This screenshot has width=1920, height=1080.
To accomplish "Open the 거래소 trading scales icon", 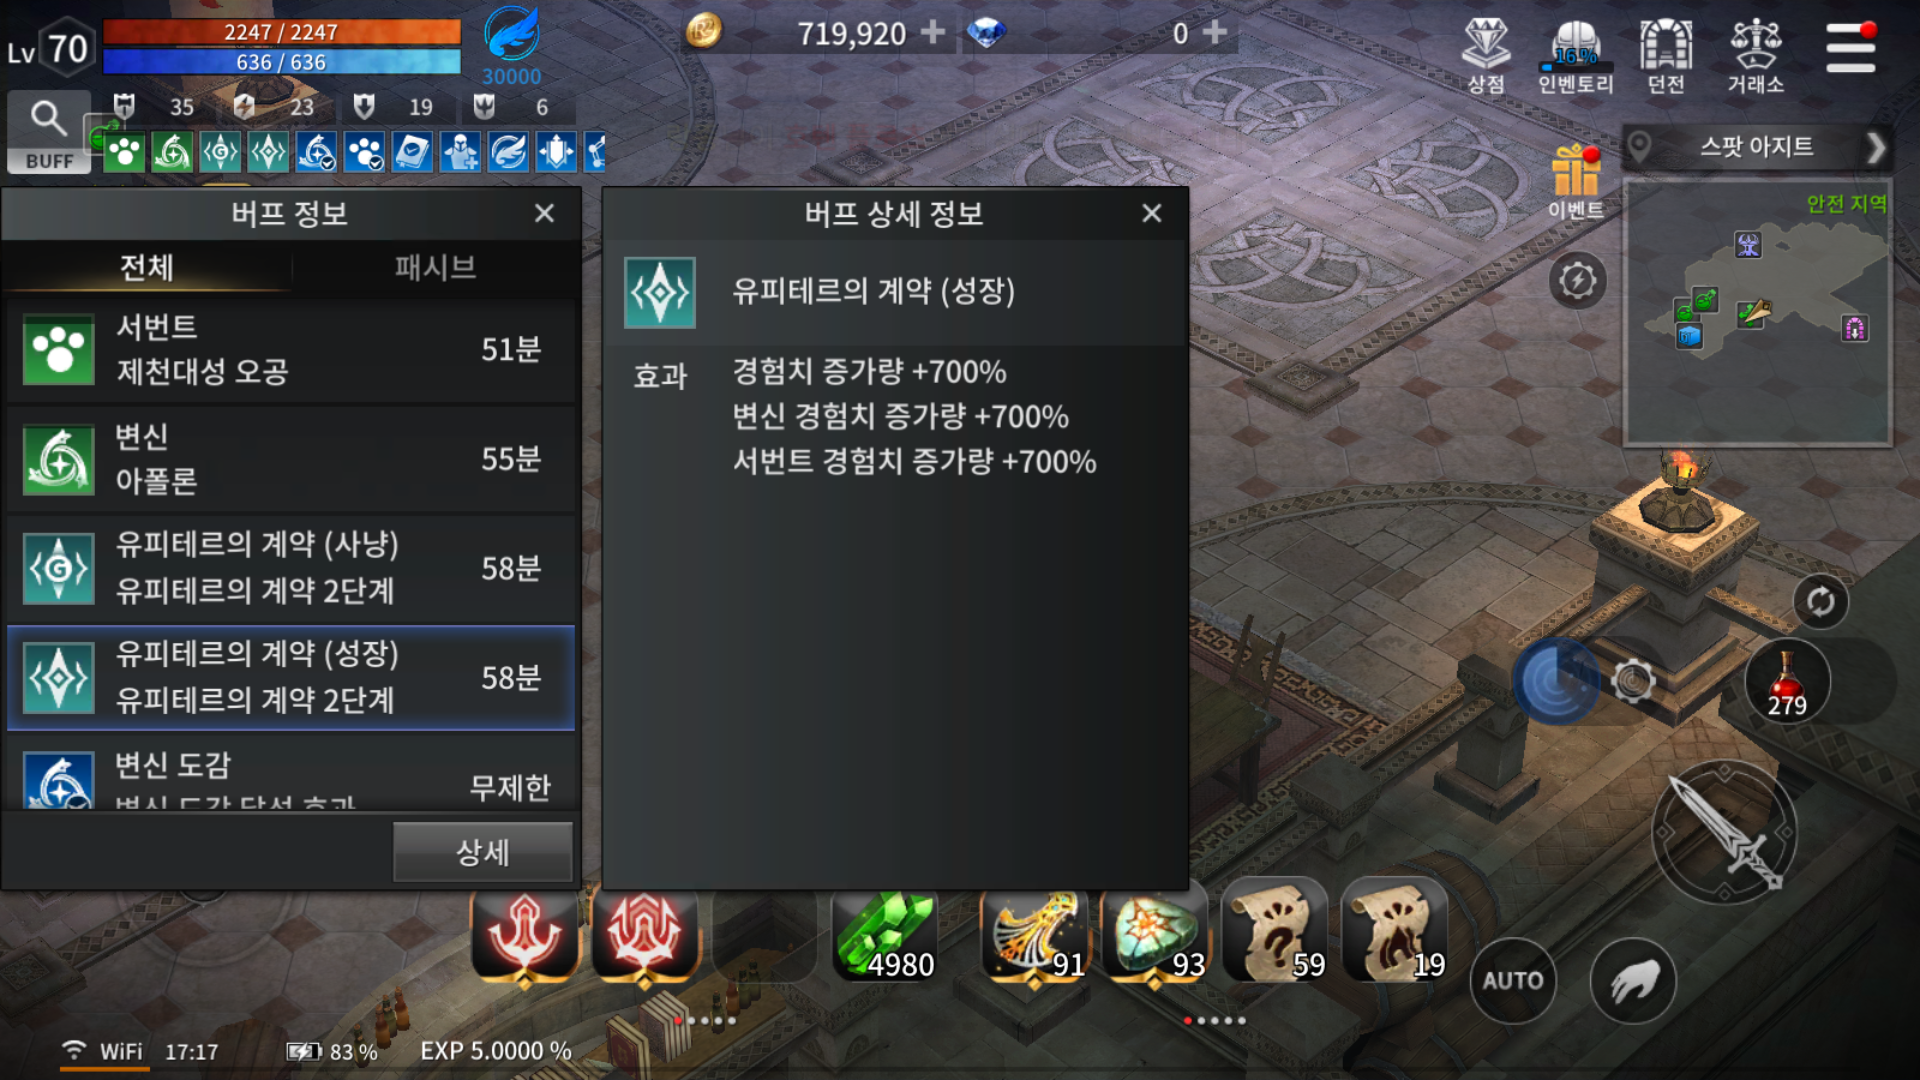I will click(1756, 56).
